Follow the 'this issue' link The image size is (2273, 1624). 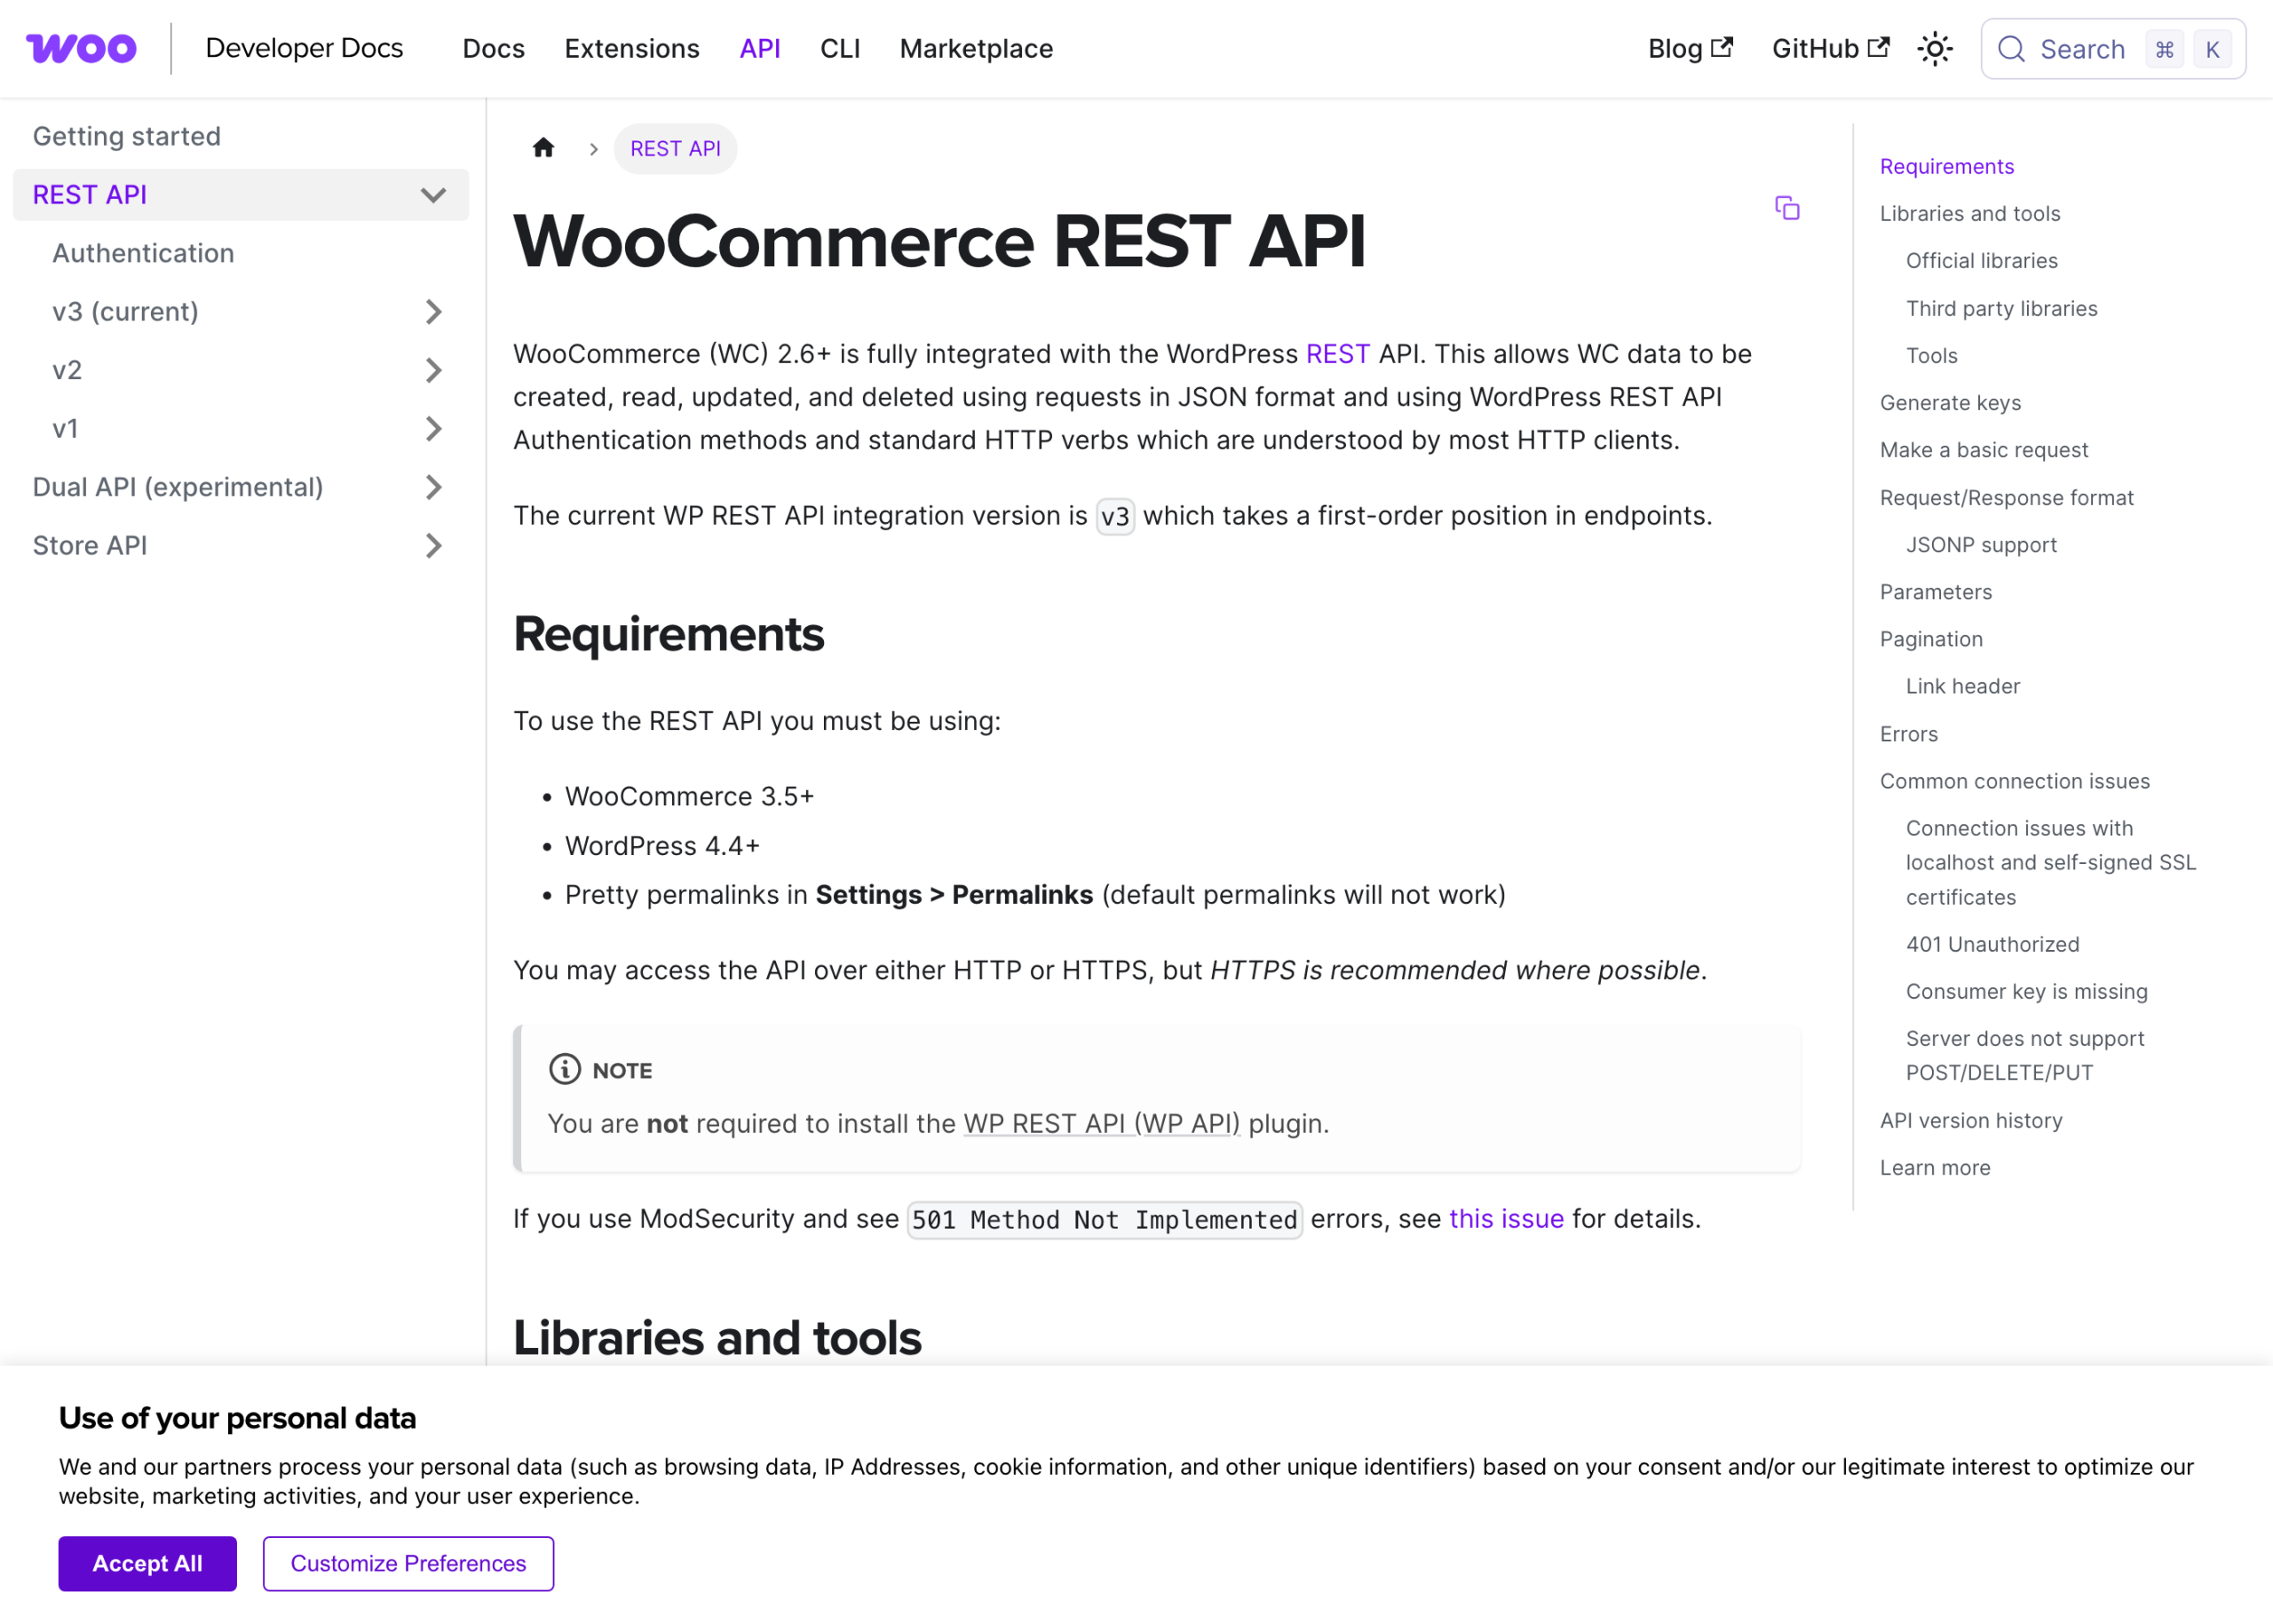1506,1218
